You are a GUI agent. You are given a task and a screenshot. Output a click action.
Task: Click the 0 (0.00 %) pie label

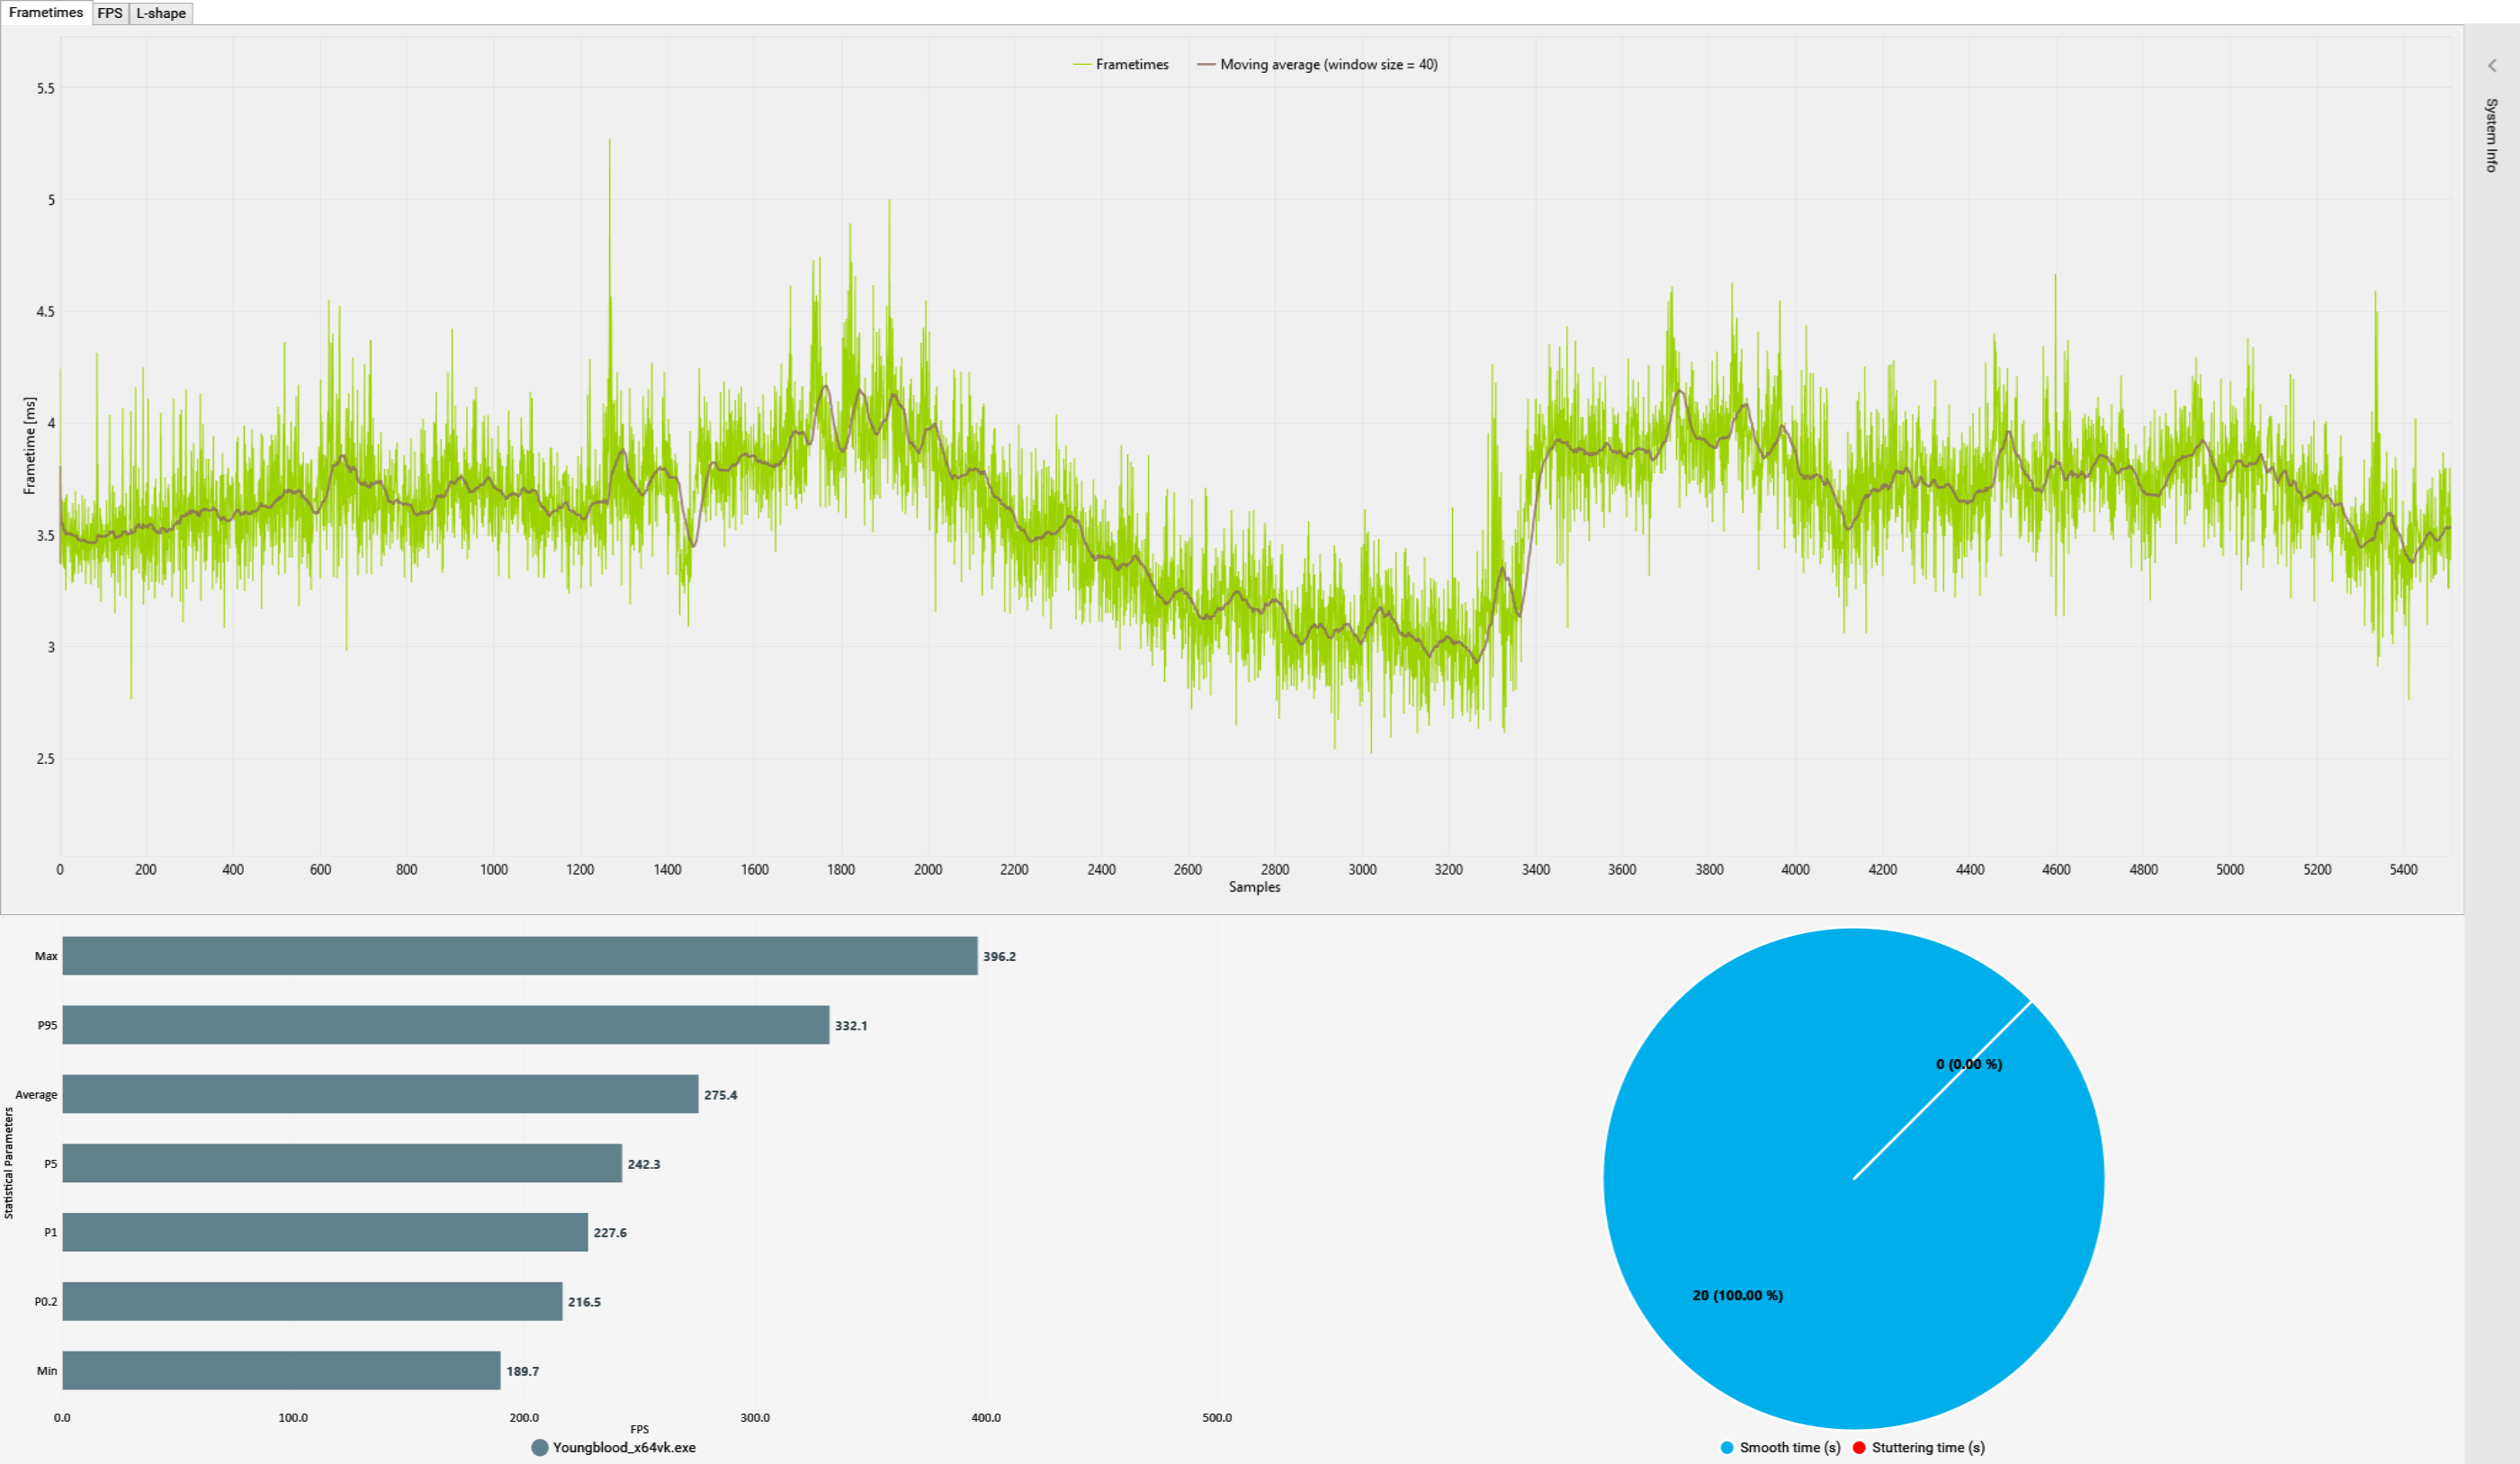coord(1968,1064)
